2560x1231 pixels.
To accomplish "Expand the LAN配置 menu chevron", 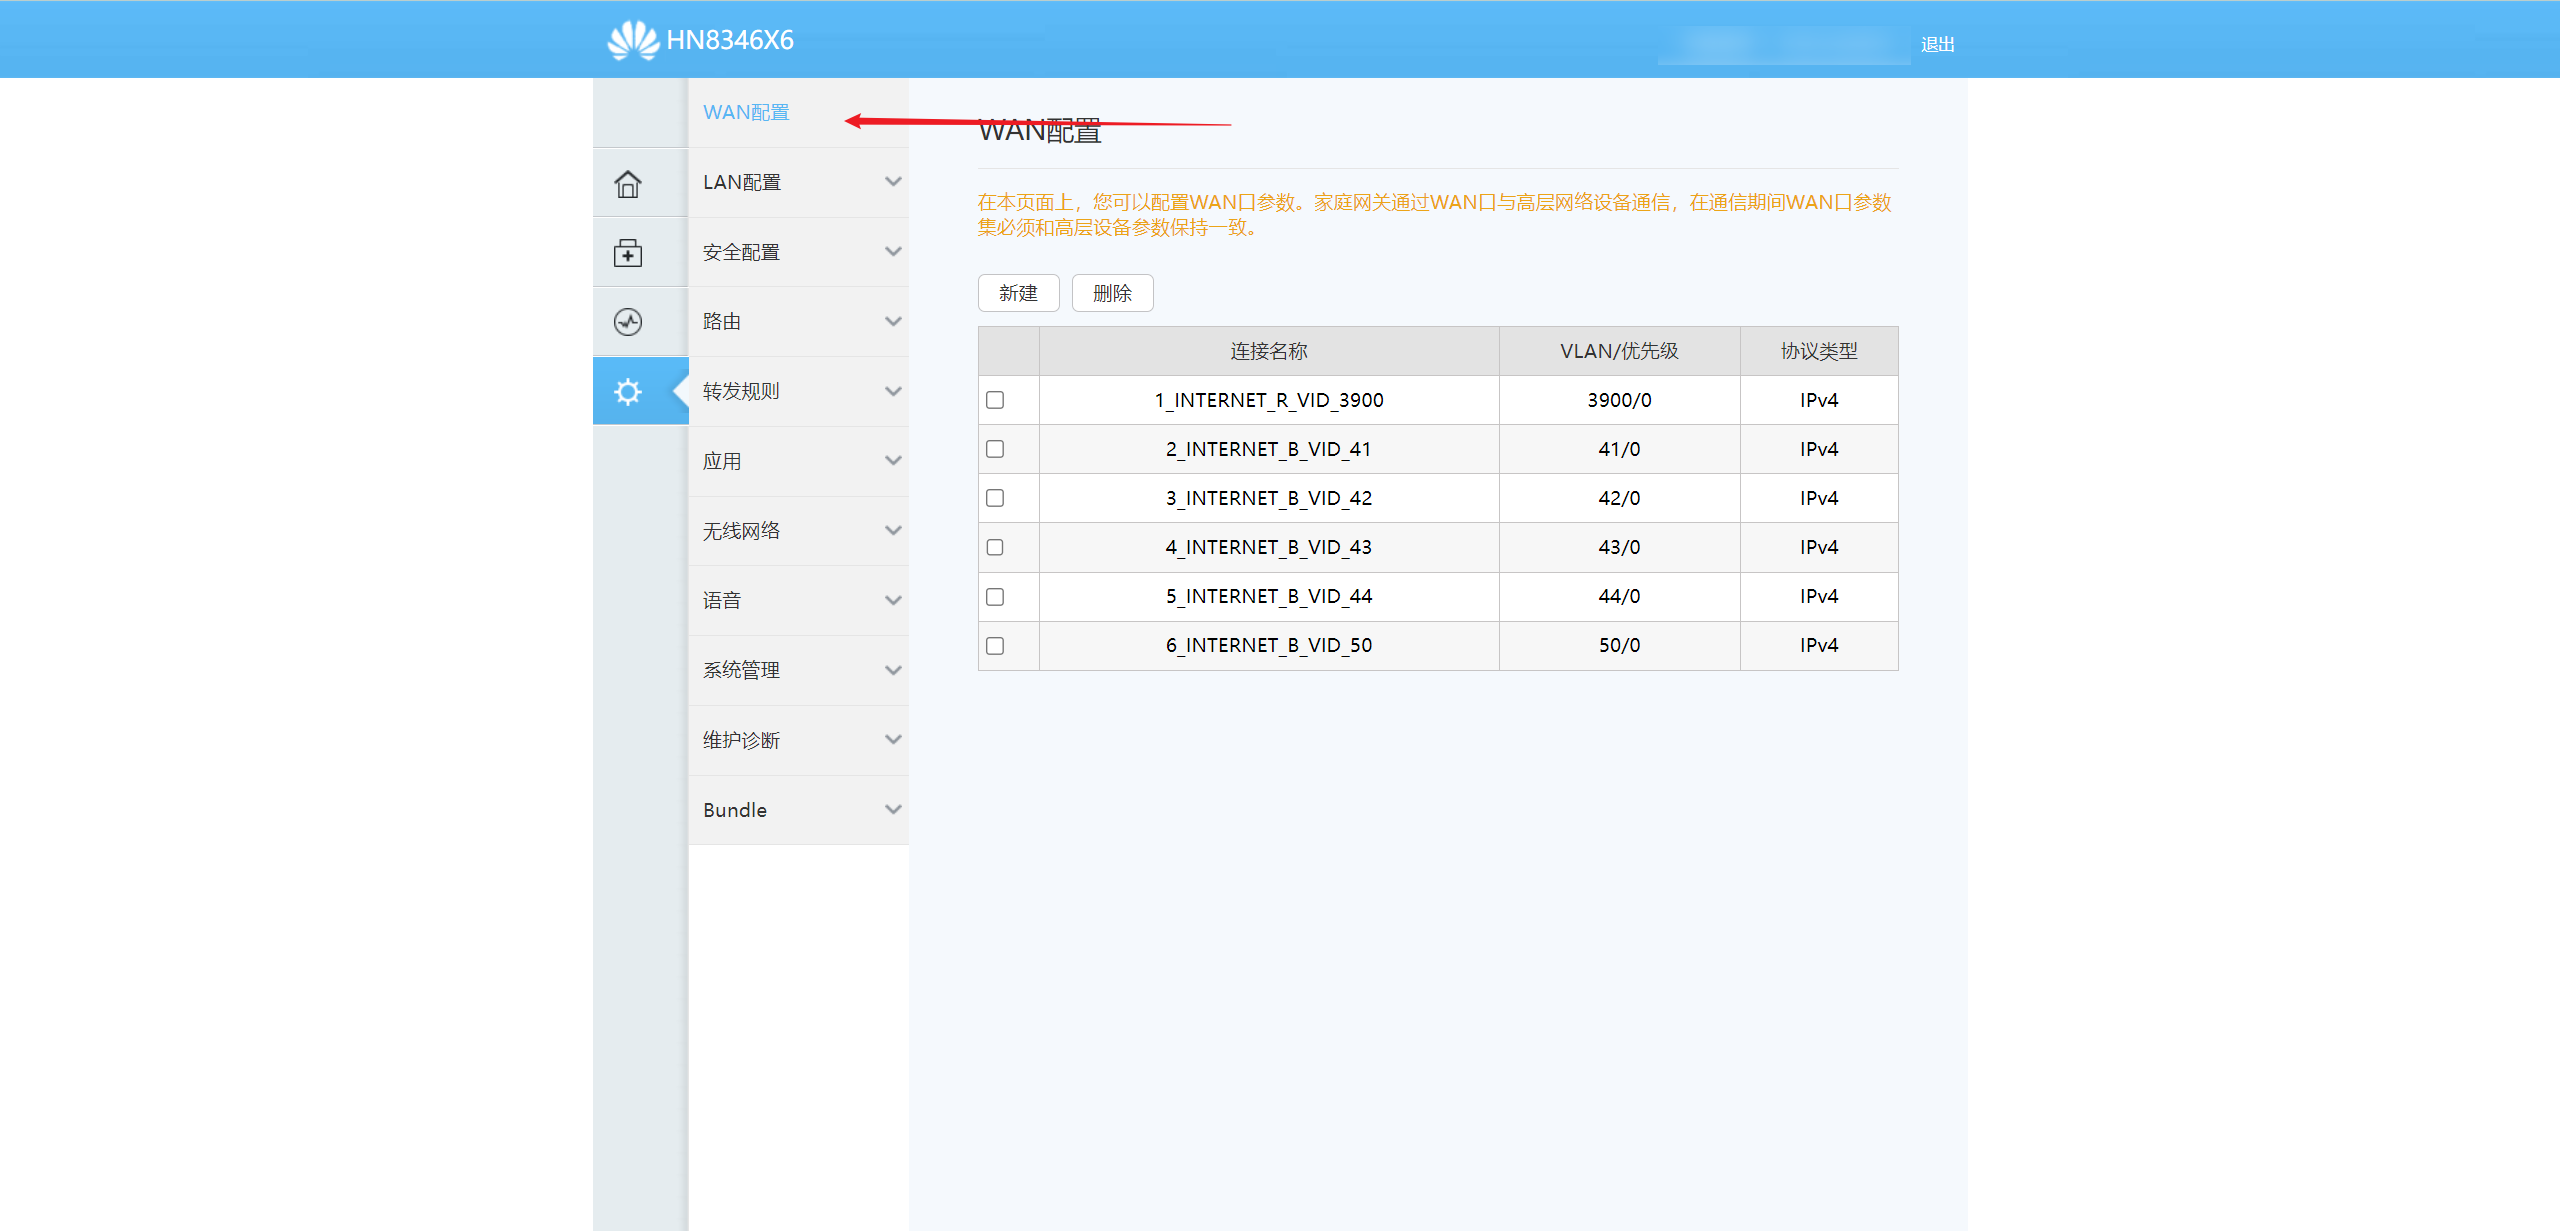I will point(893,182).
